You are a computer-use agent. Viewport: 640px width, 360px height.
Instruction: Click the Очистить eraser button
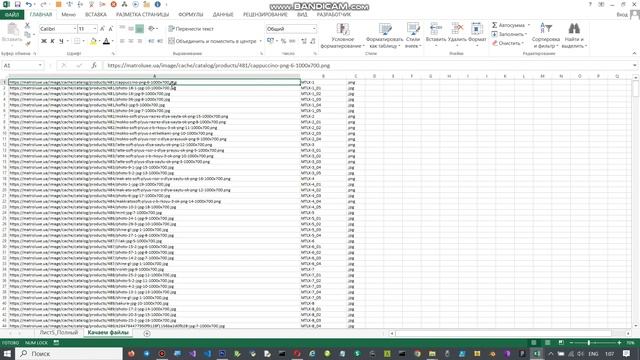pyautogui.click(x=508, y=43)
